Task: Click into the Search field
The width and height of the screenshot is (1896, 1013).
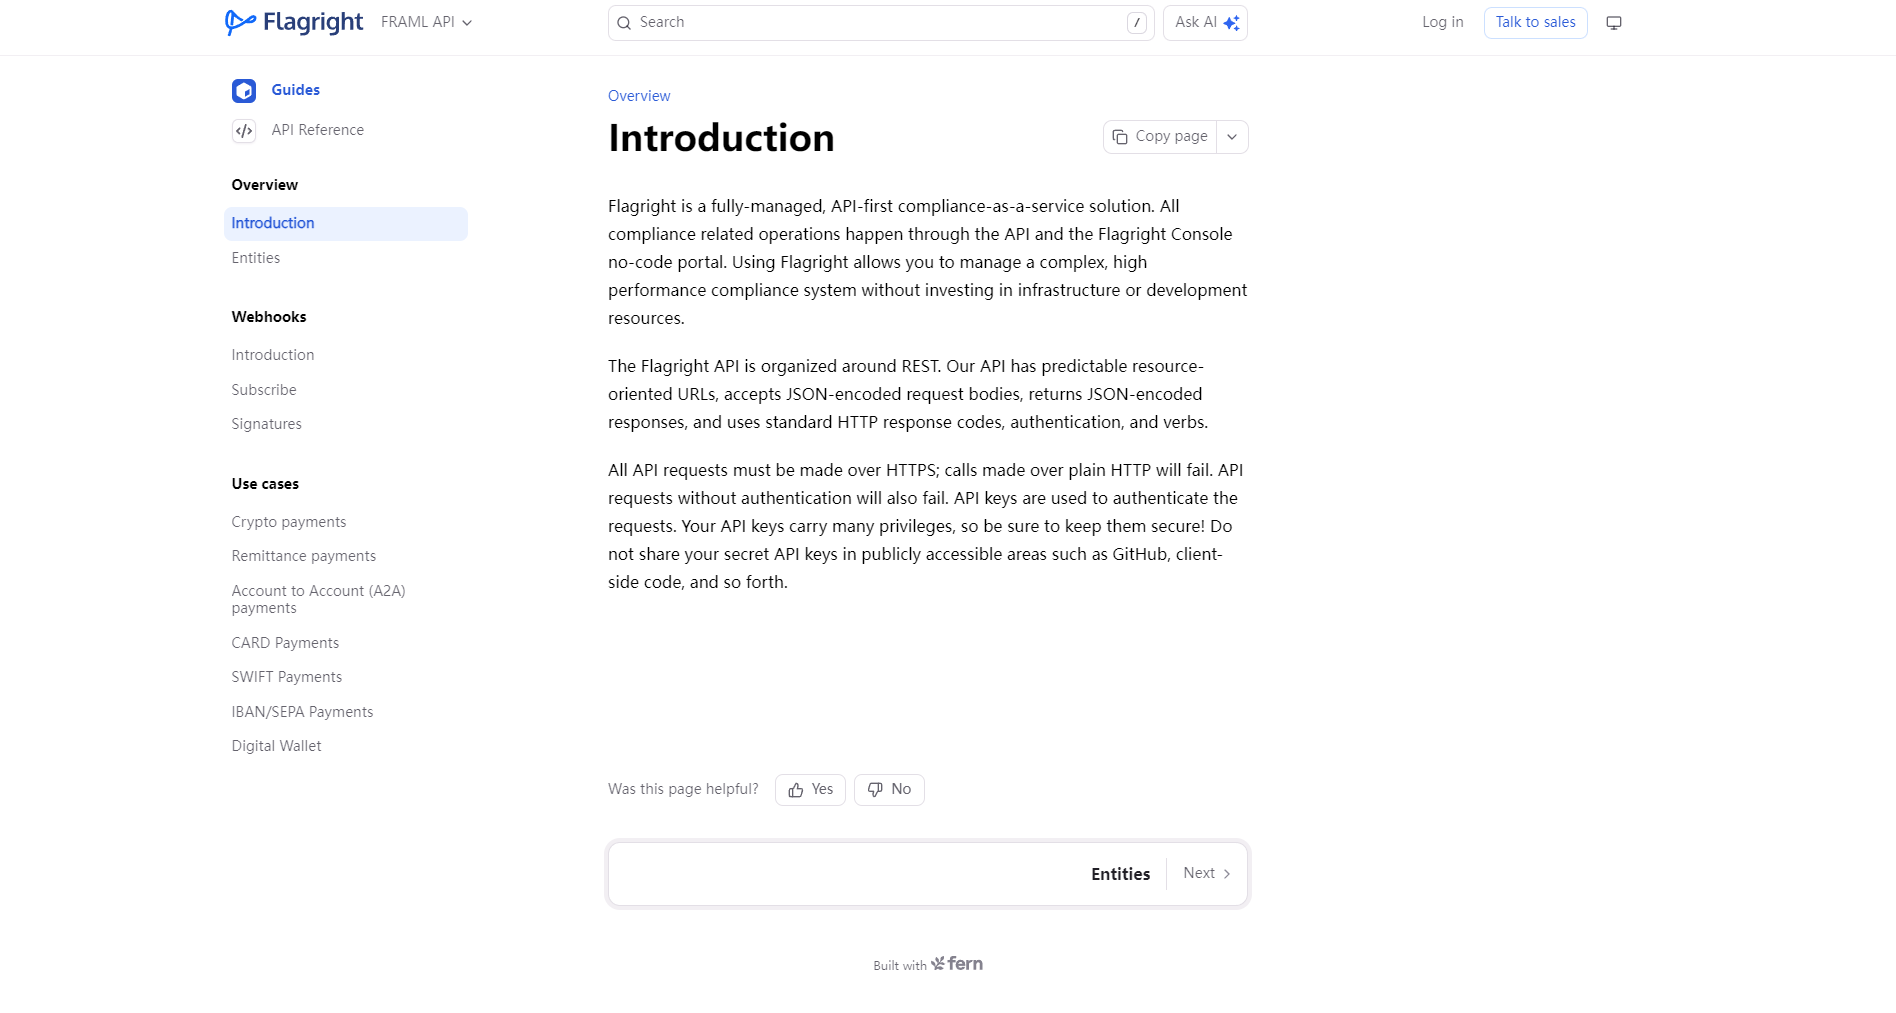Action: pyautogui.click(x=880, y=23)
